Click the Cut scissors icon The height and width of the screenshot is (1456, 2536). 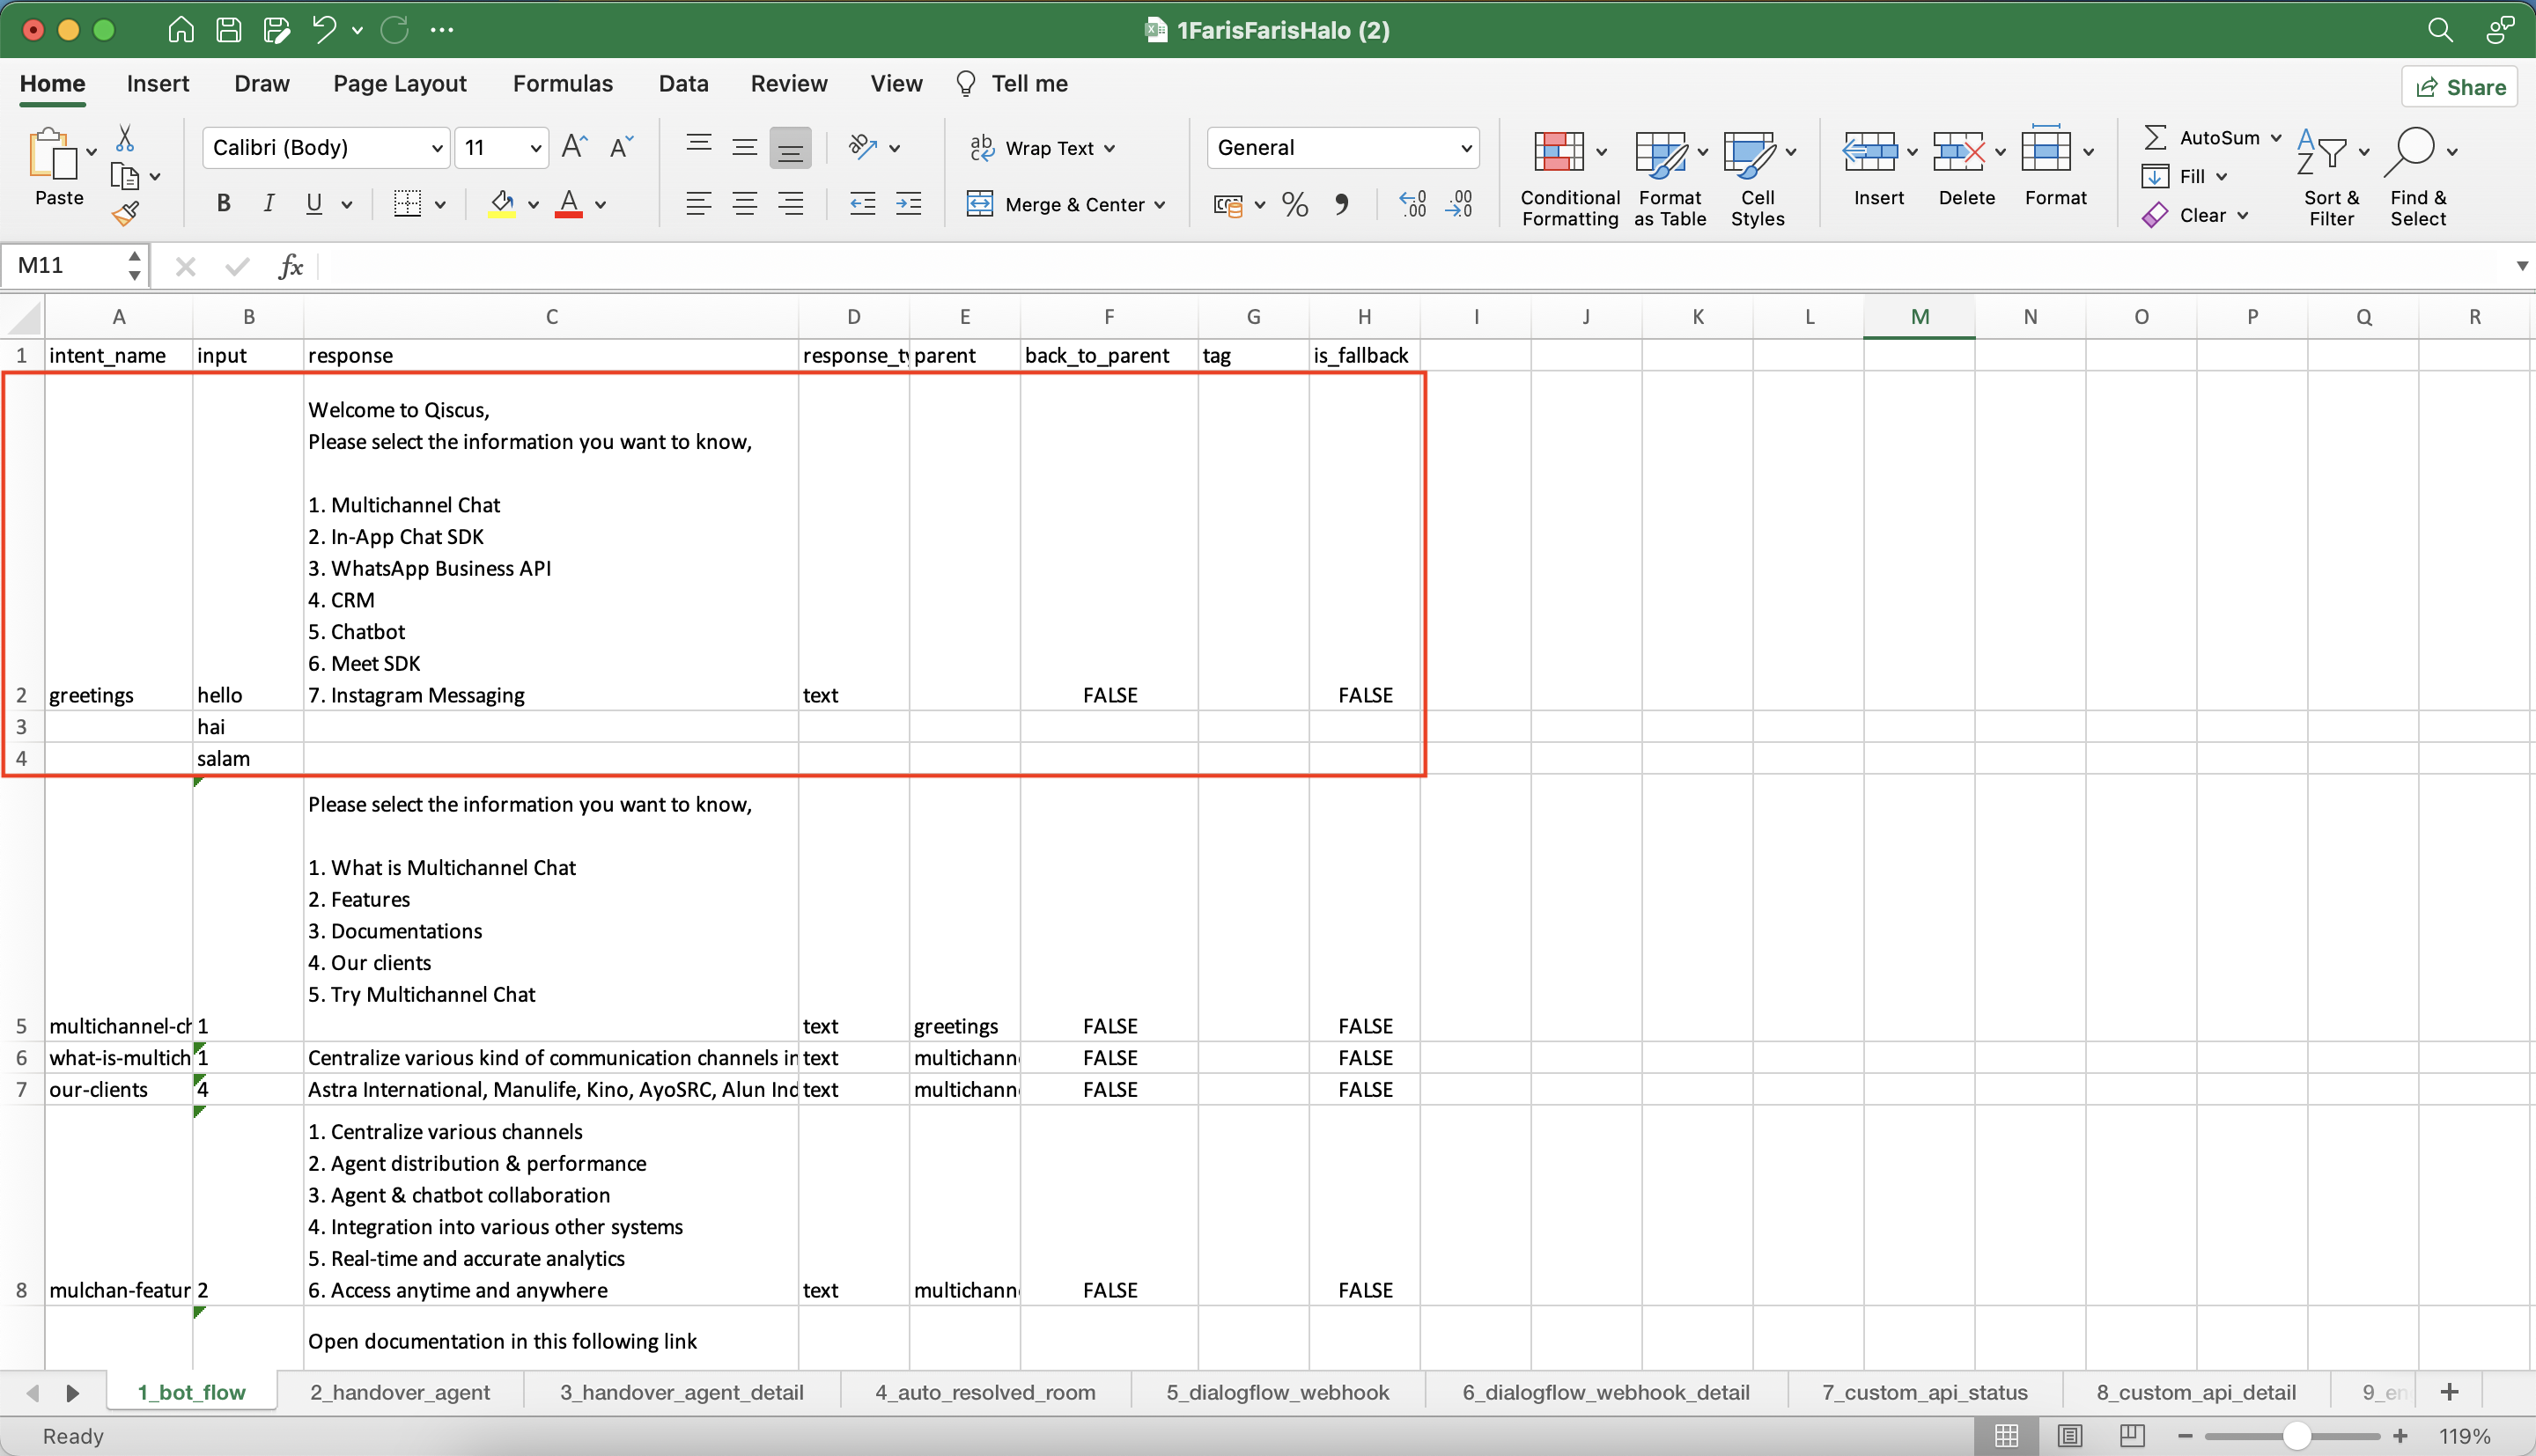(x=125, y=138)
